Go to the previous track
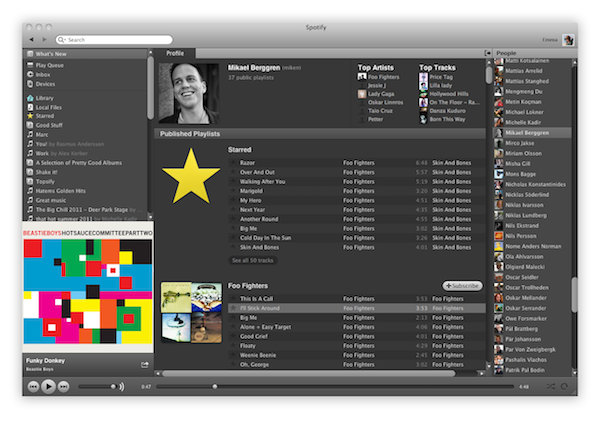This screenshot has height=424, width=600. (32, 385)
